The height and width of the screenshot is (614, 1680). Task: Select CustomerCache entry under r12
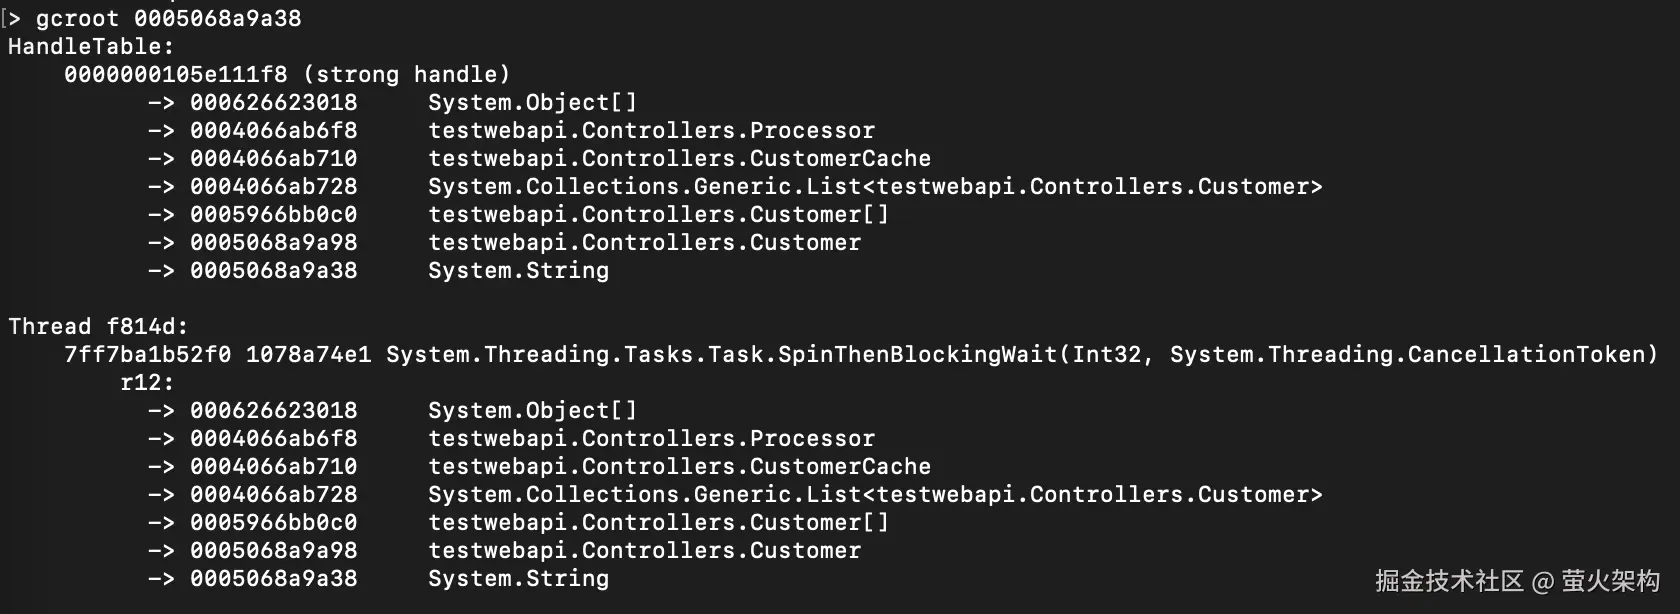click(x=679, y=466)
